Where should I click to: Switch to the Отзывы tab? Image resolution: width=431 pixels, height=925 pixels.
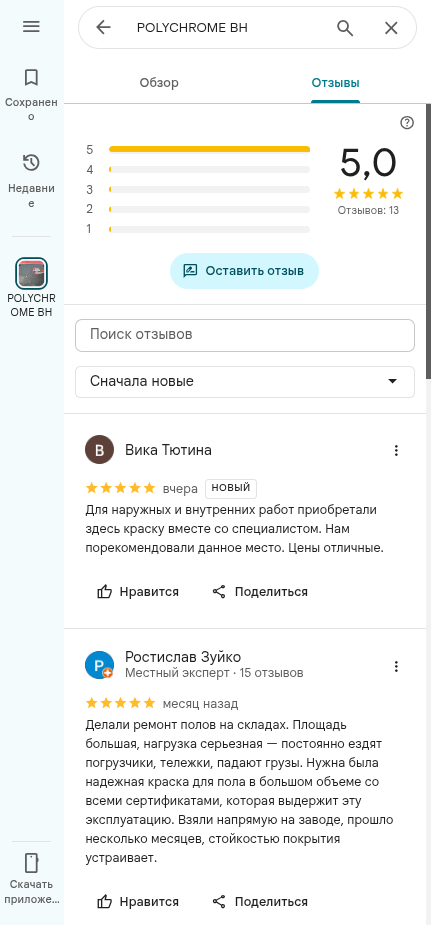[335, 83]
